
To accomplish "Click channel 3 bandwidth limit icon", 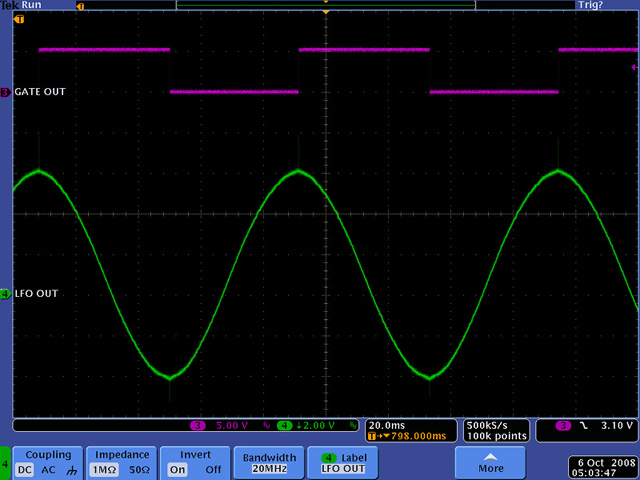I will coord(267,426).
